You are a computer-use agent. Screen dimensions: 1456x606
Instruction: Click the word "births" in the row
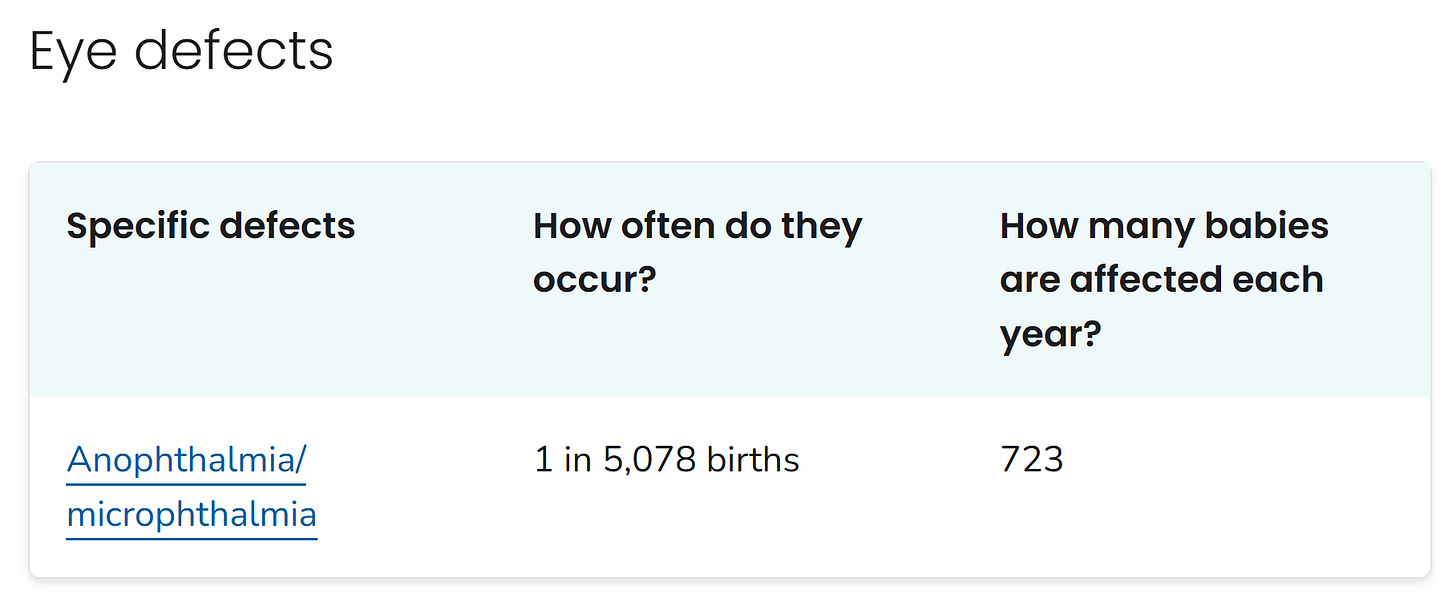point(753,460)
